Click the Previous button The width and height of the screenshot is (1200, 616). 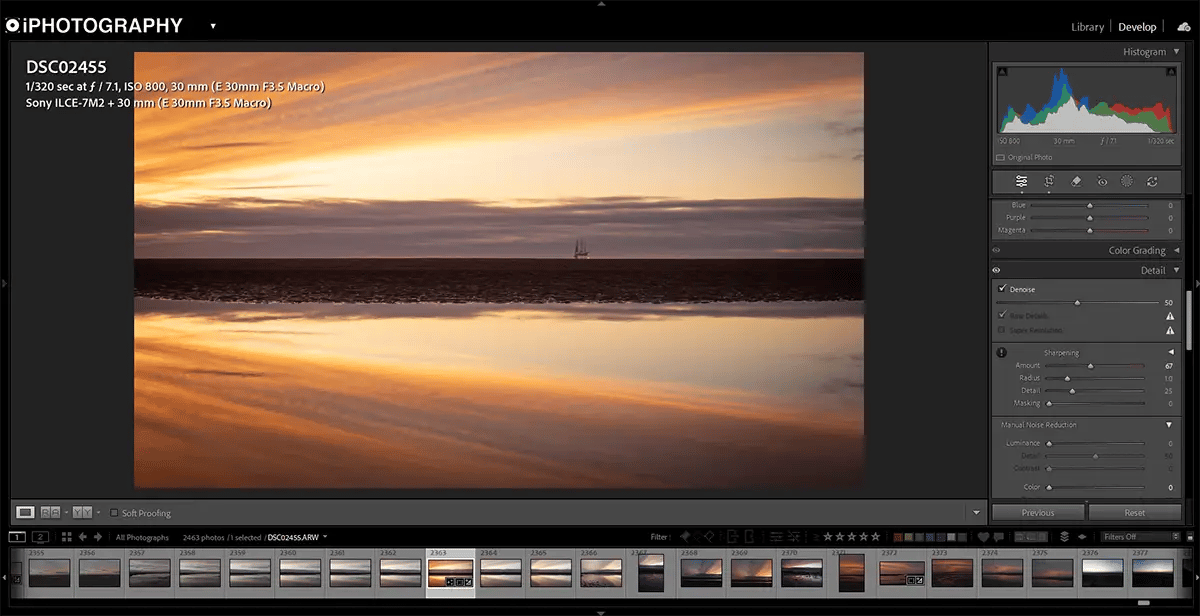click(1038, 512)
